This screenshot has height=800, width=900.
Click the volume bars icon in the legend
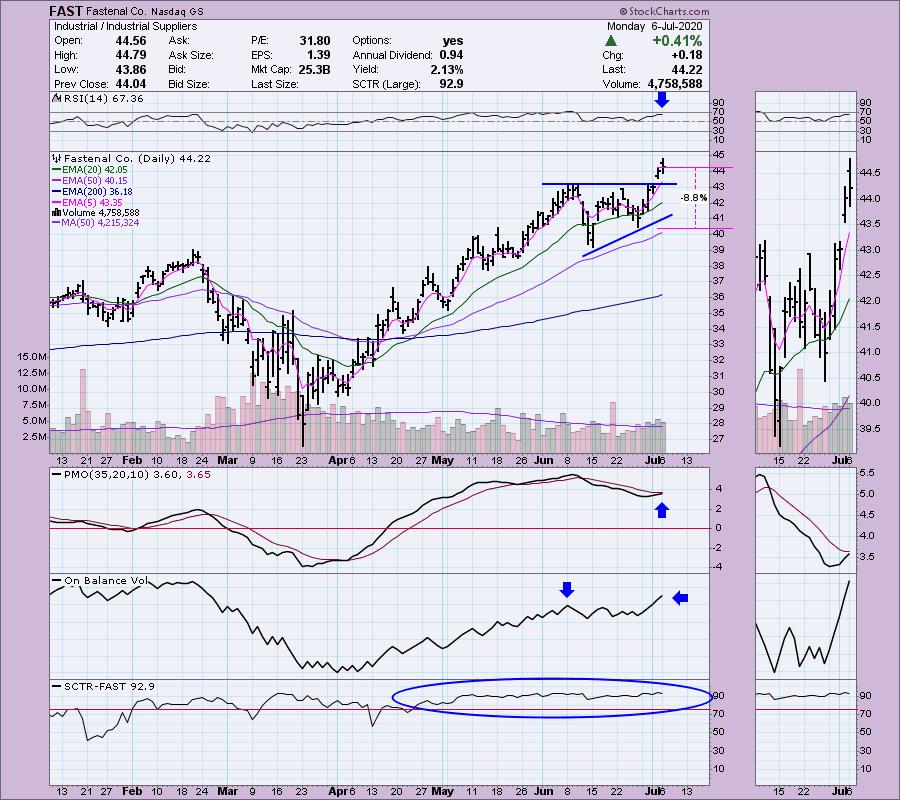coord(57,212)
